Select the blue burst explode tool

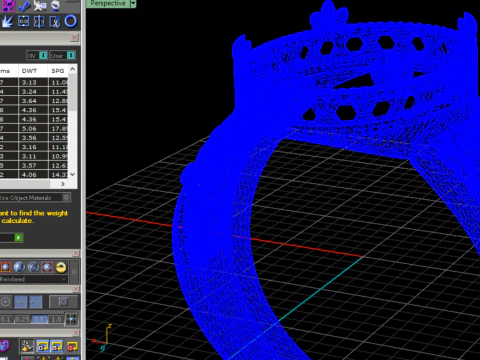point(8,21)
